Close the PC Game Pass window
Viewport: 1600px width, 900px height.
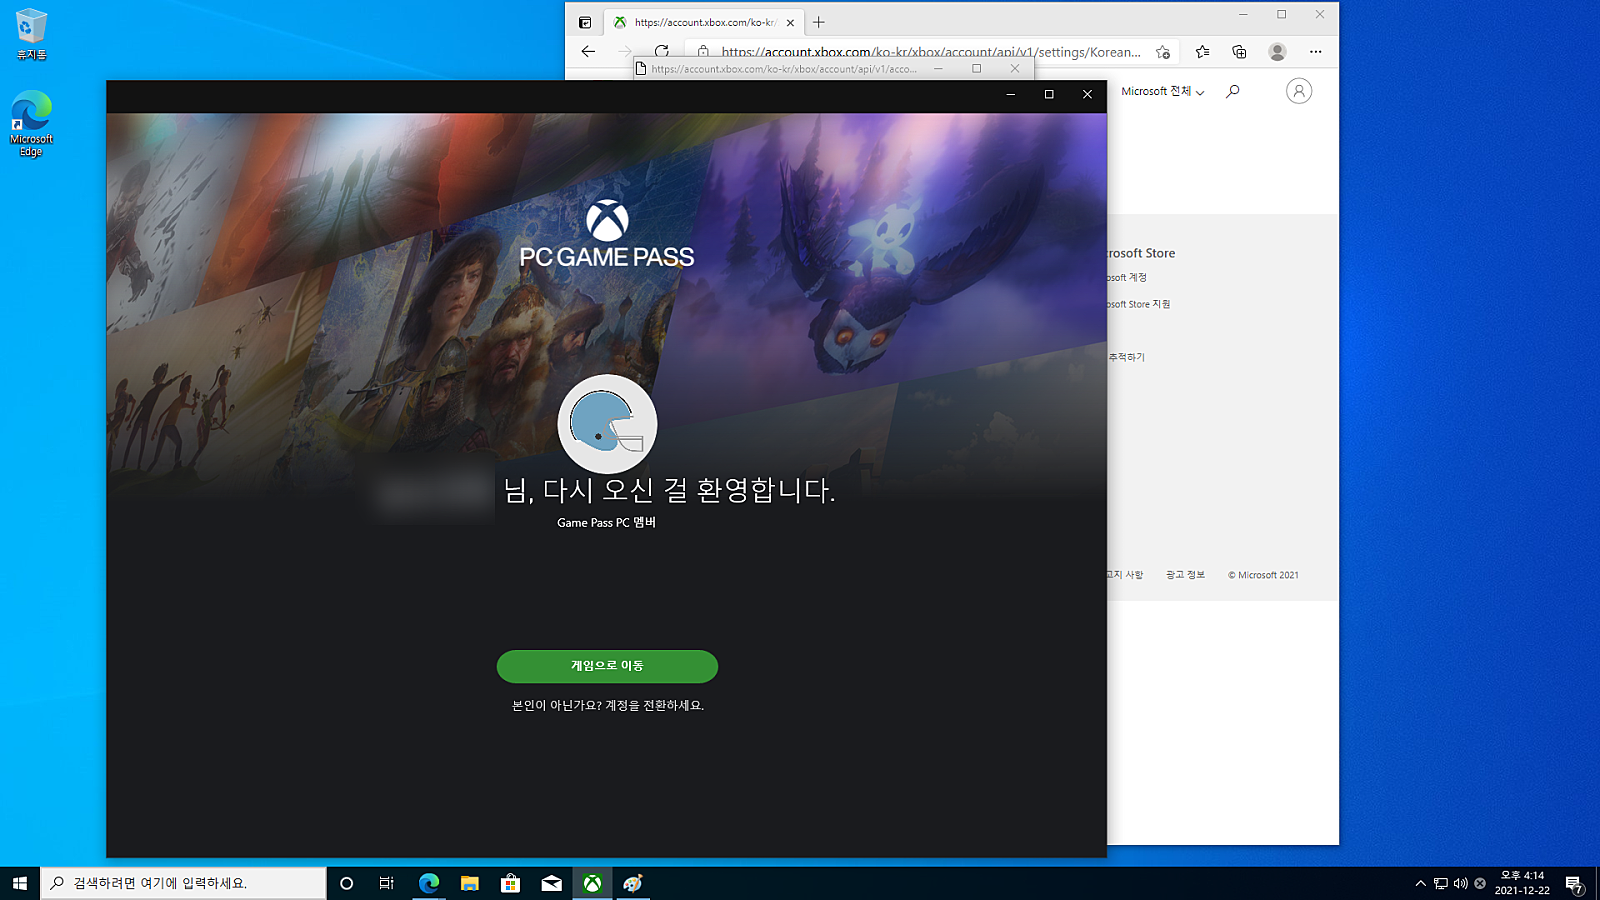point(1087,94)
